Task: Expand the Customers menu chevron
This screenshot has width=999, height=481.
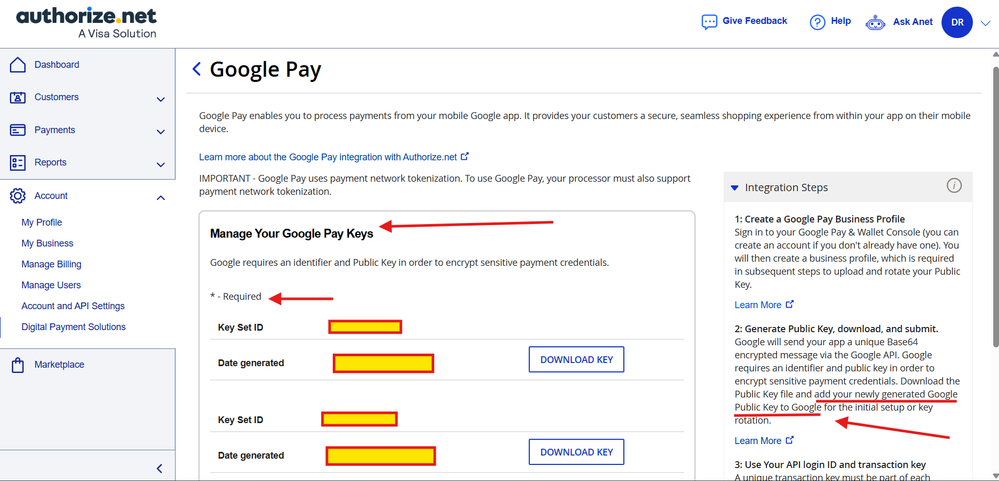Action: [x=161, y=99]
